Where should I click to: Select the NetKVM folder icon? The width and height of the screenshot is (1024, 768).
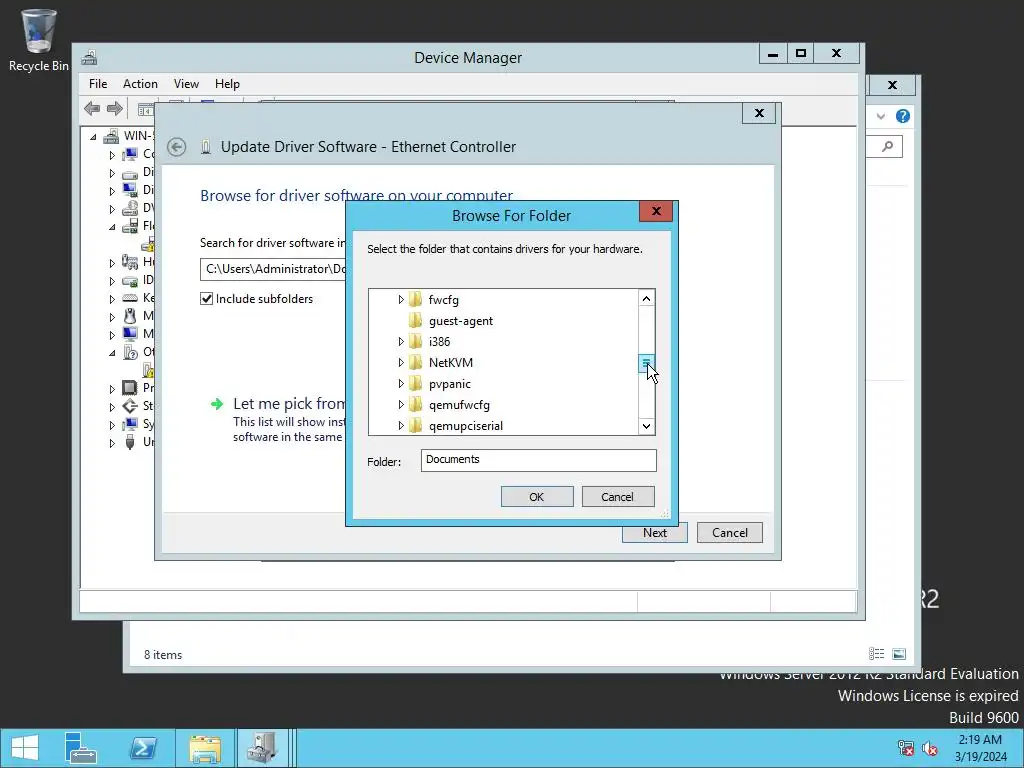pyautogui.click(x=415, y=362)
